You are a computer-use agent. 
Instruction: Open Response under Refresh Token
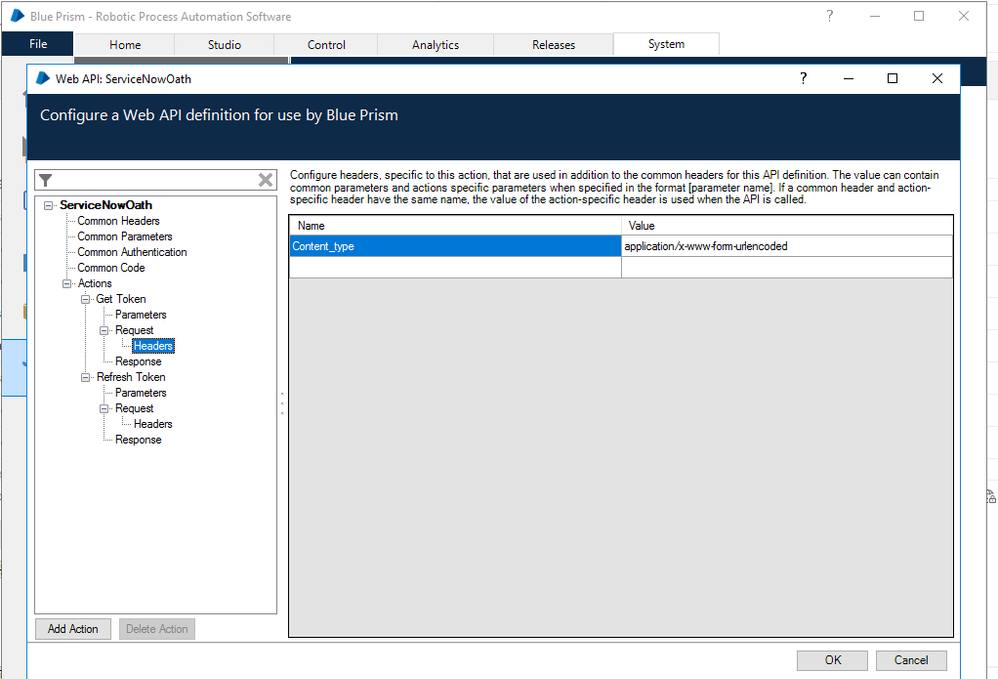coord(138,440)
